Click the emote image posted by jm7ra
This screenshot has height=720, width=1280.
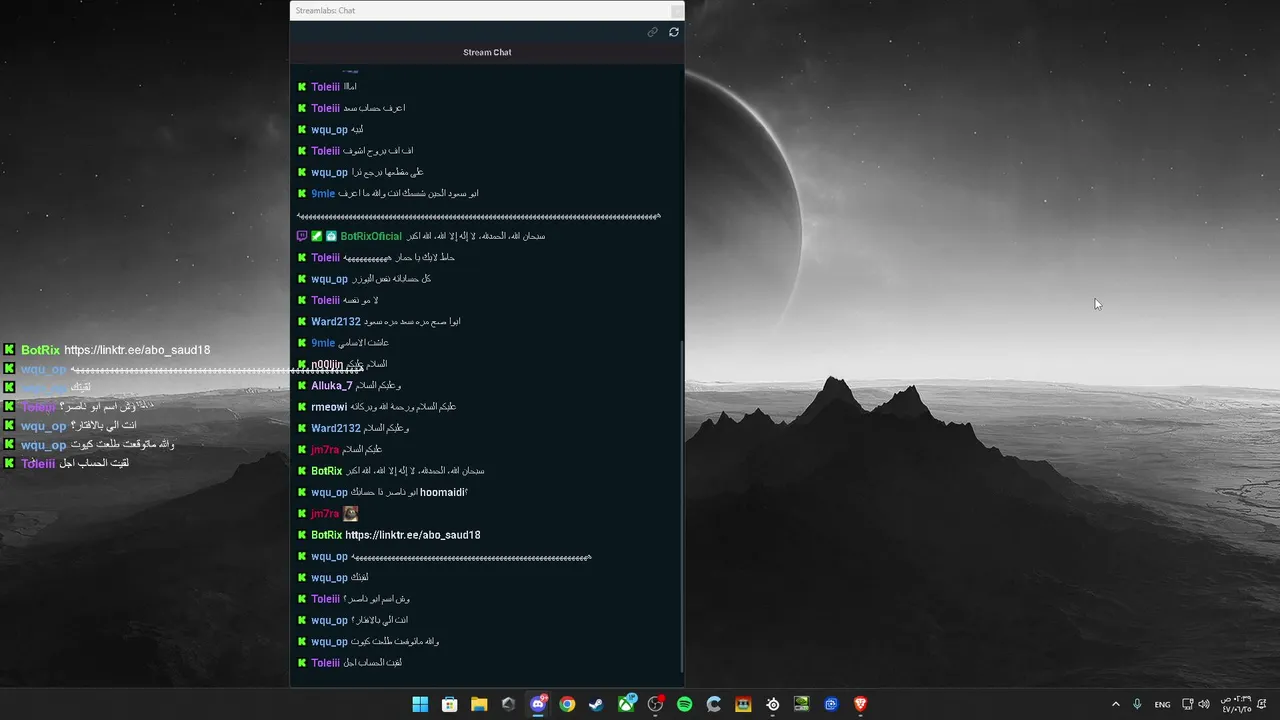tap(350, 513)
